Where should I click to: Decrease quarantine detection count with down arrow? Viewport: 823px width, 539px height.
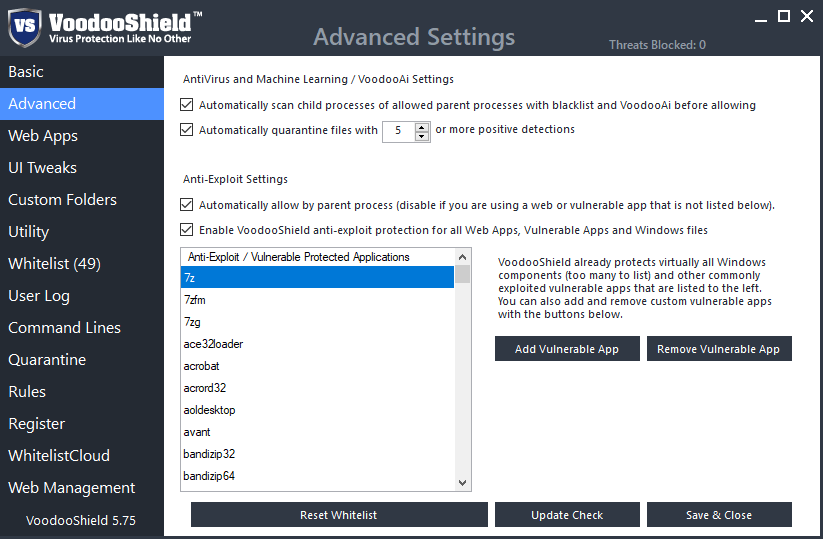pos(421,136)
